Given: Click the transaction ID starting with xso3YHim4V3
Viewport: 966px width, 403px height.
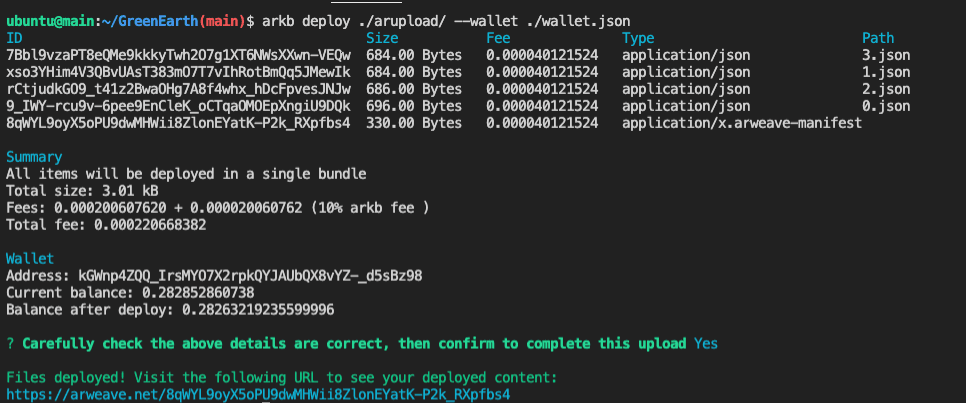Looking at the screenshot, I should point(179,72).
